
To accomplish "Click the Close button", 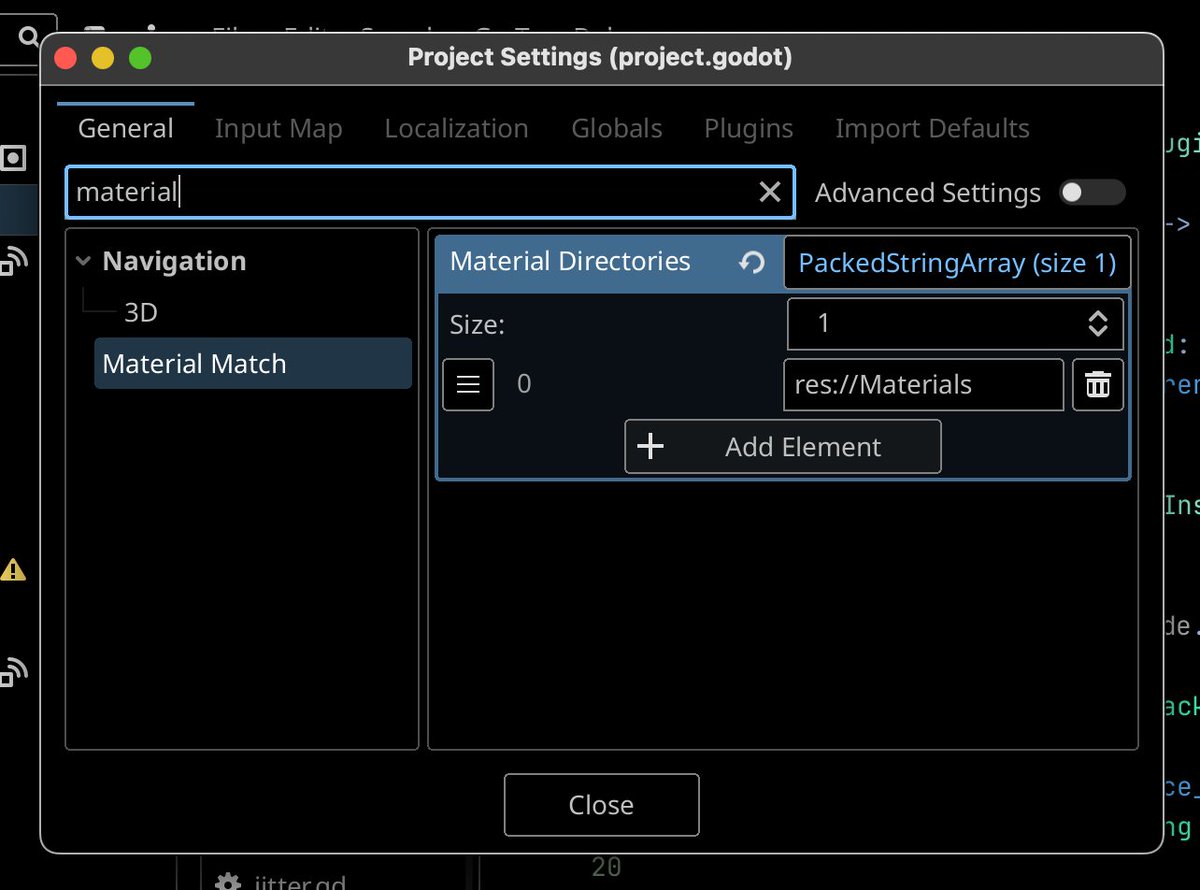I will (601, 805).
